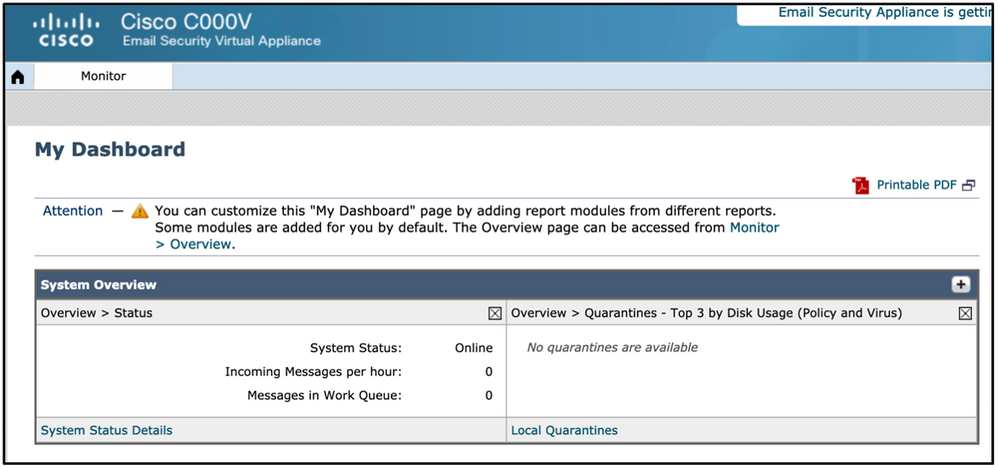Click the My Dashboard page heading
This screenshot has height=467, width=999.
pos(110,150)
